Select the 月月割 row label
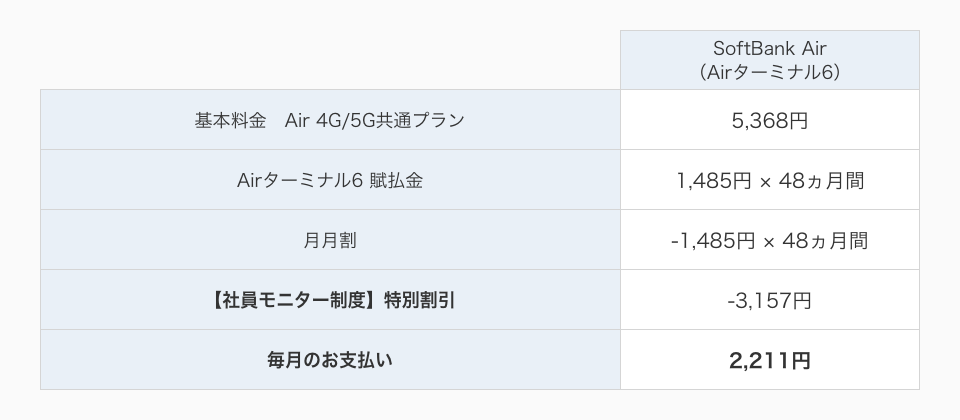This screenshot has height=420, width=960. [x=330, y=240]
